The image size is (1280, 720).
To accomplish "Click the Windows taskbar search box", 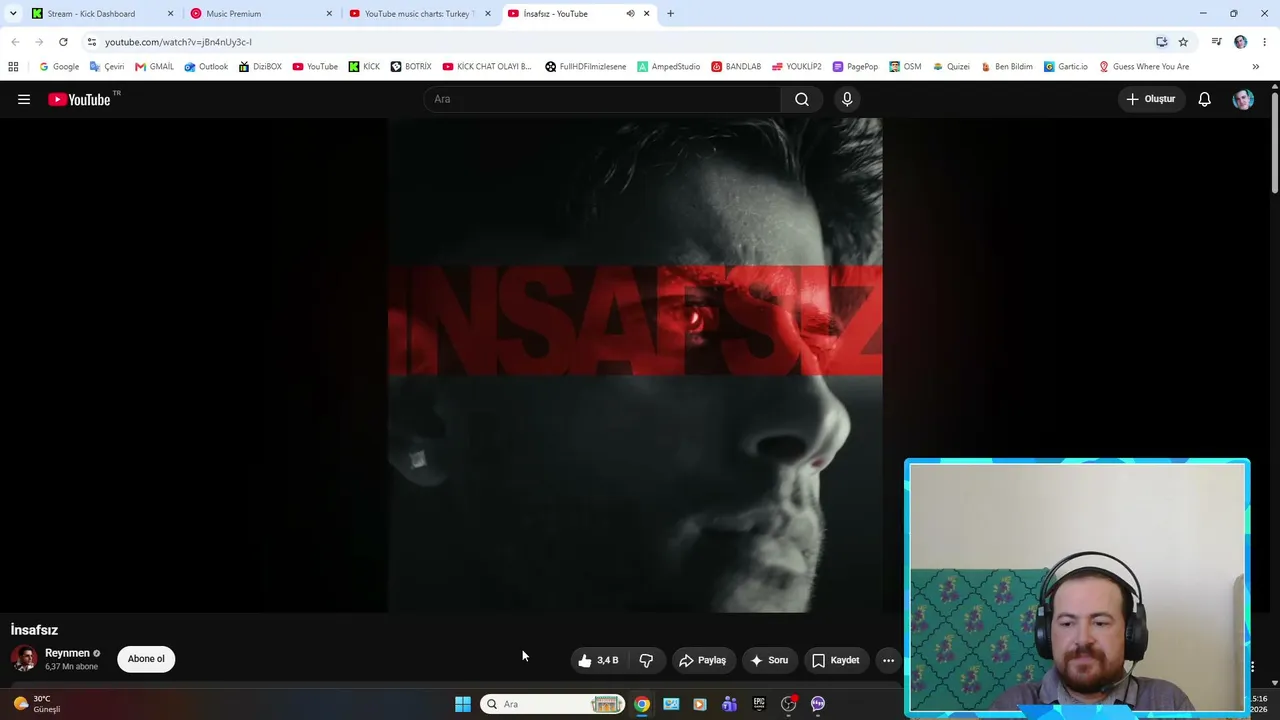I will [x=552, y=704].
